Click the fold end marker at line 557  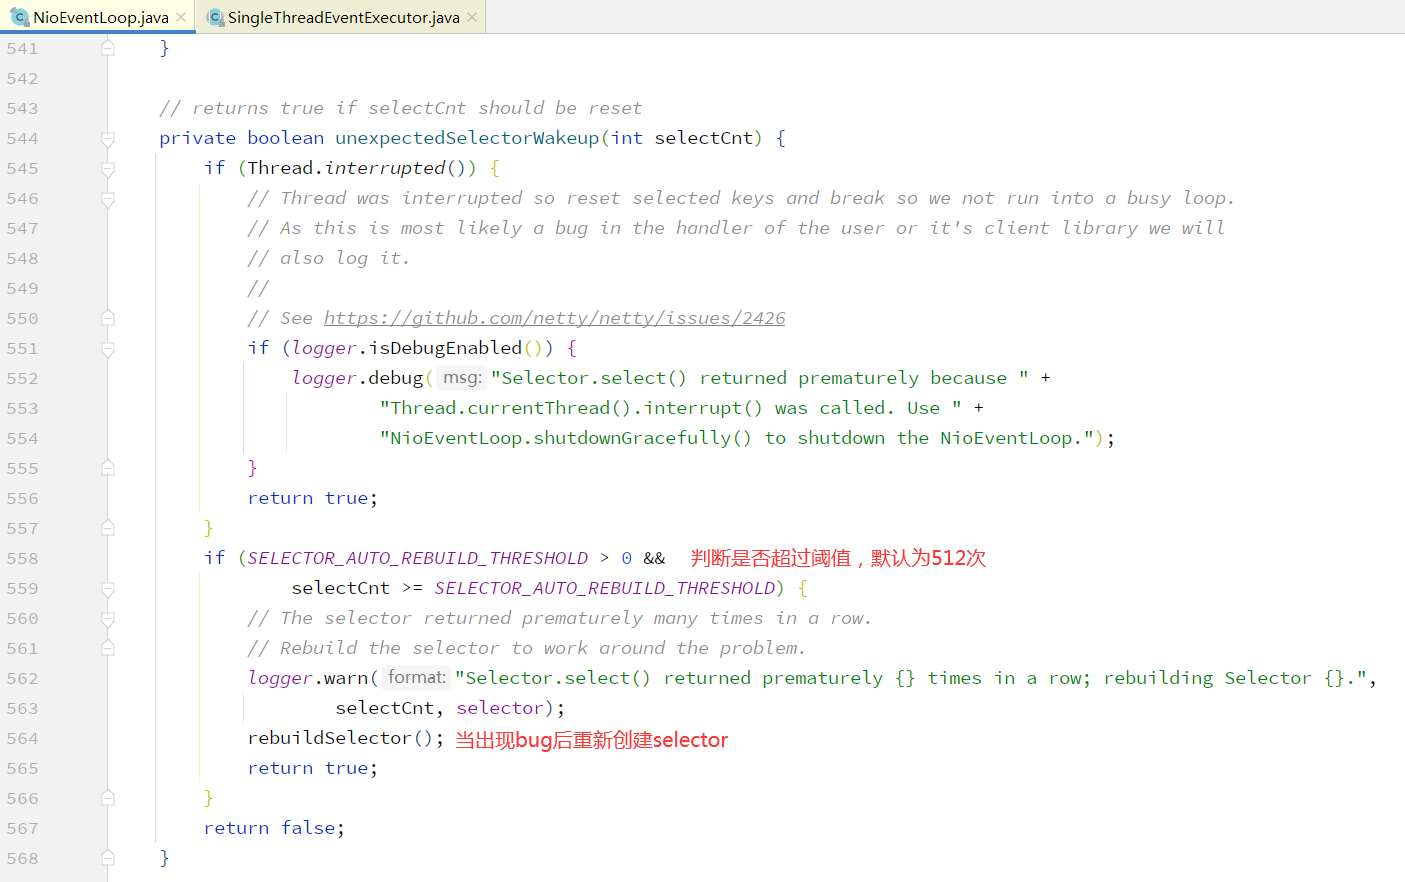coord(108,528)
